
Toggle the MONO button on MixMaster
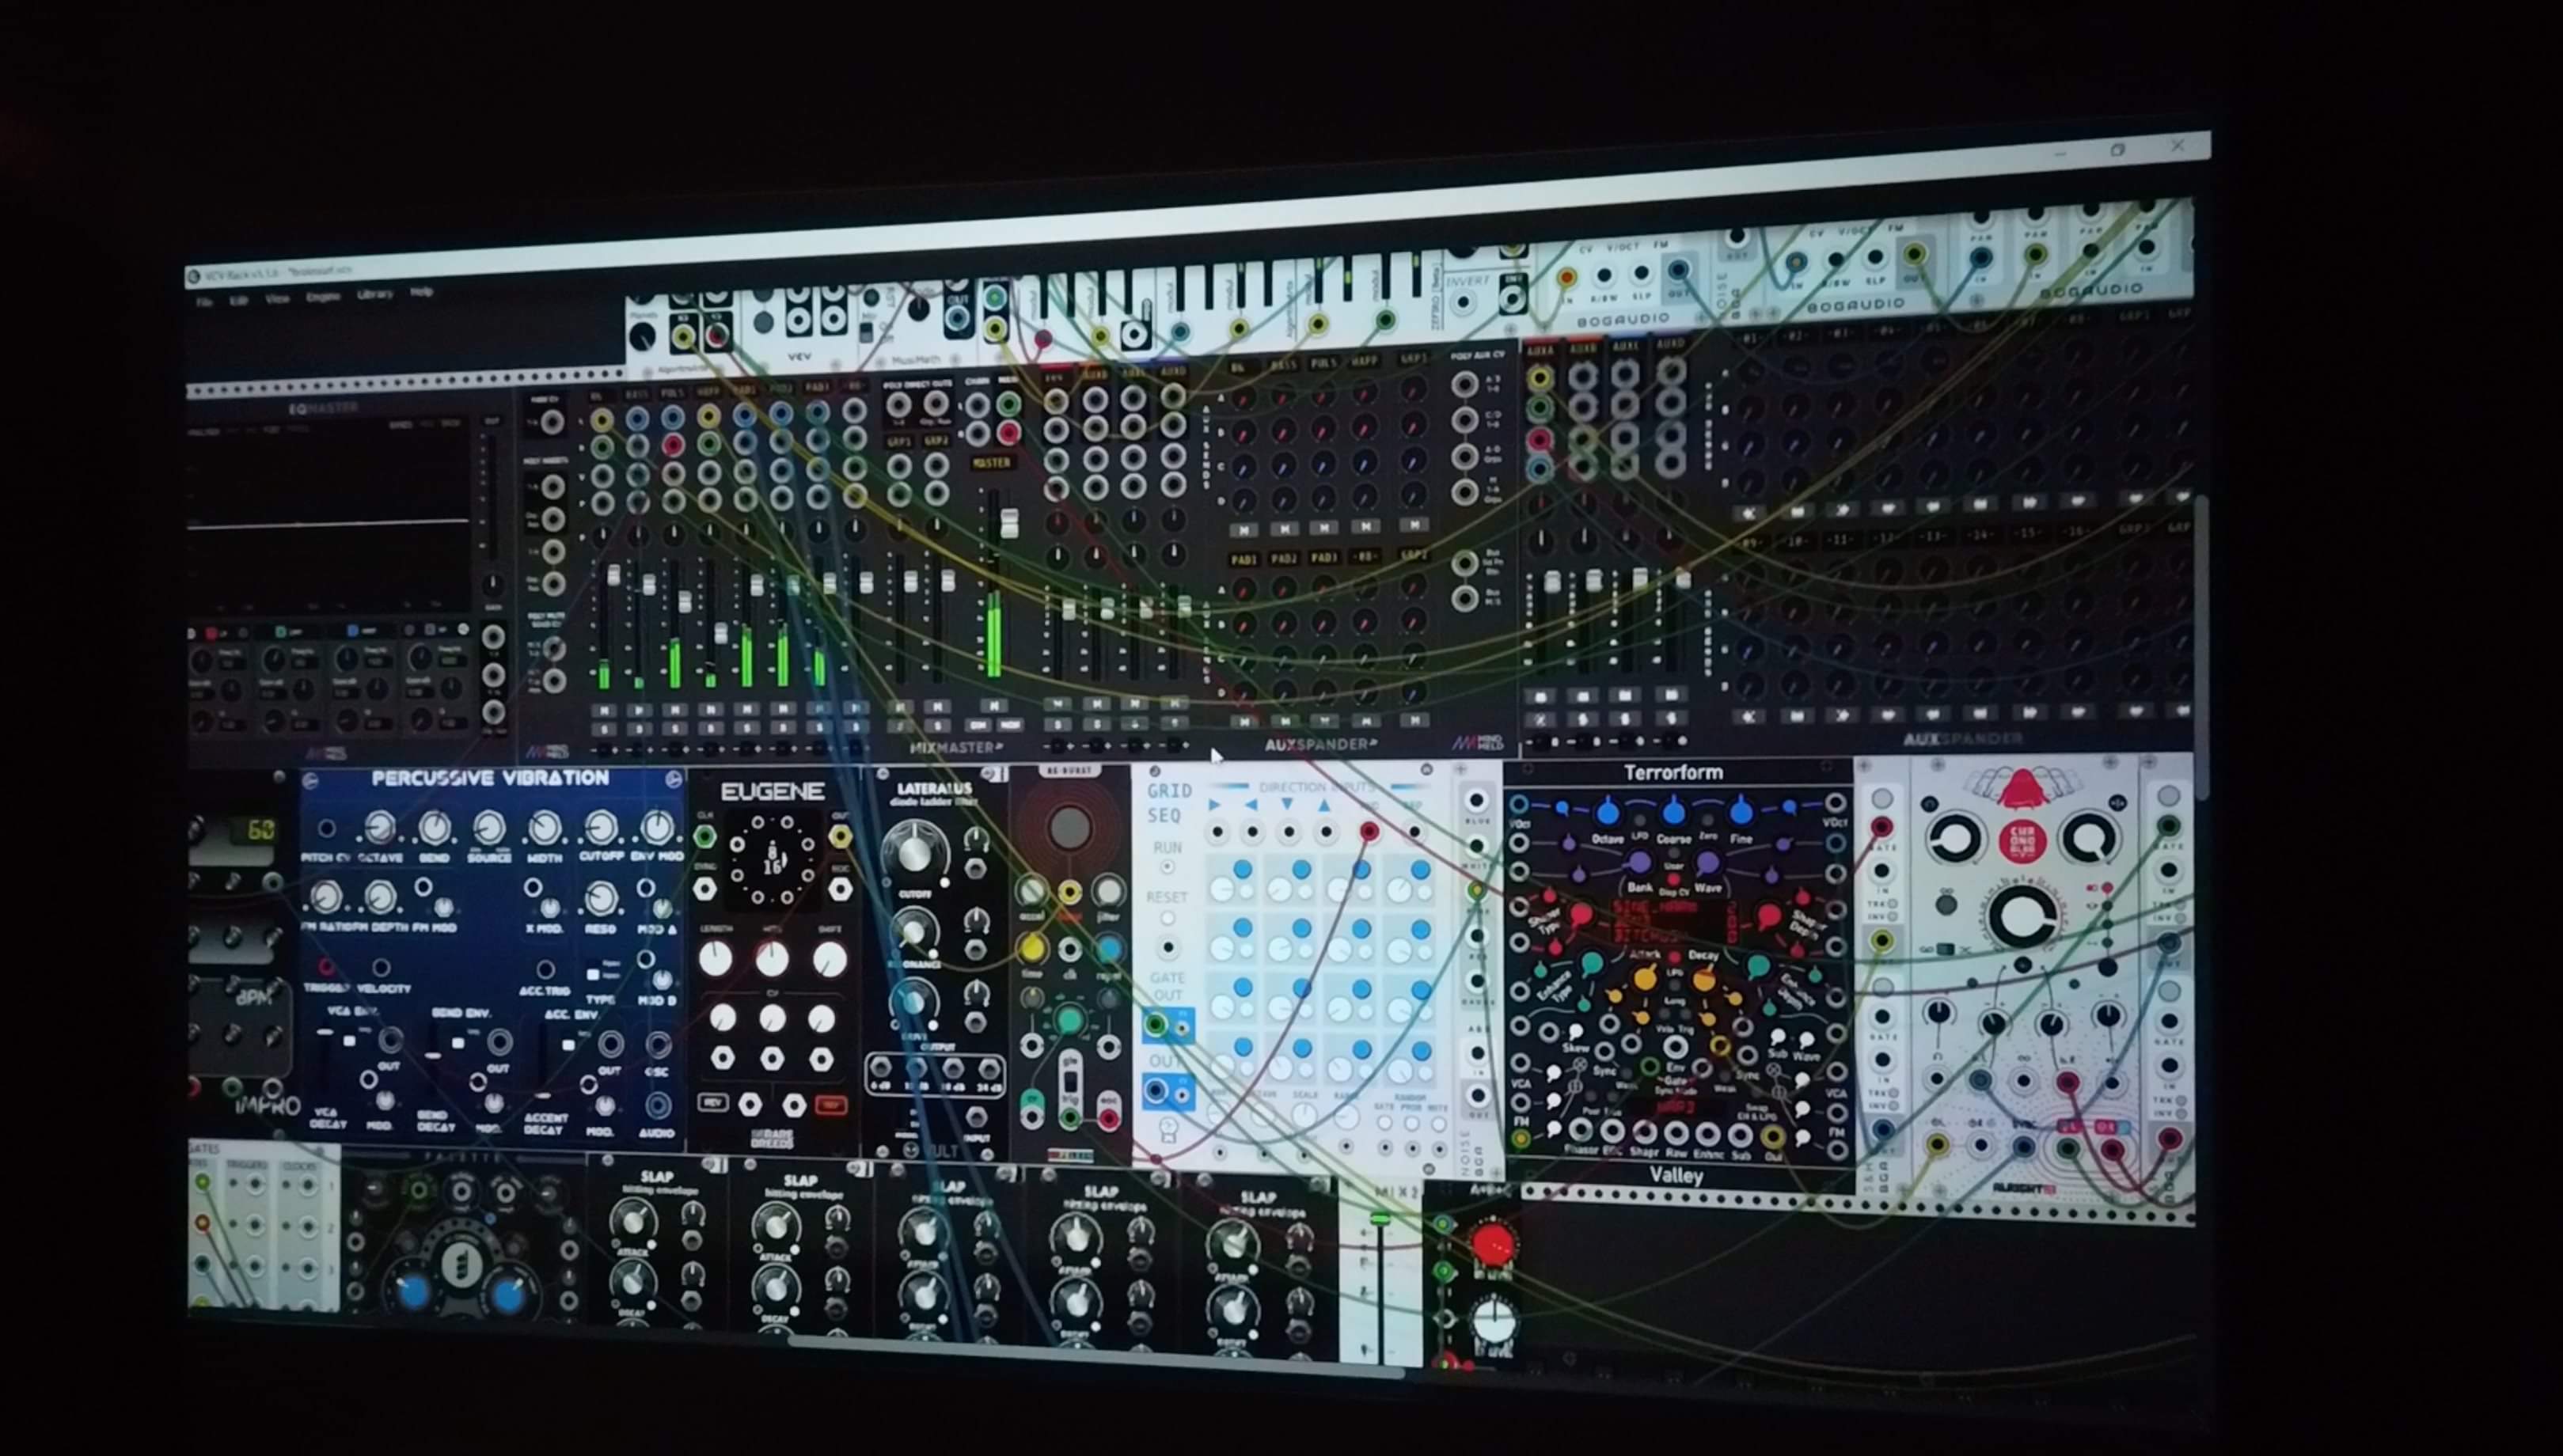[1009, 724]
